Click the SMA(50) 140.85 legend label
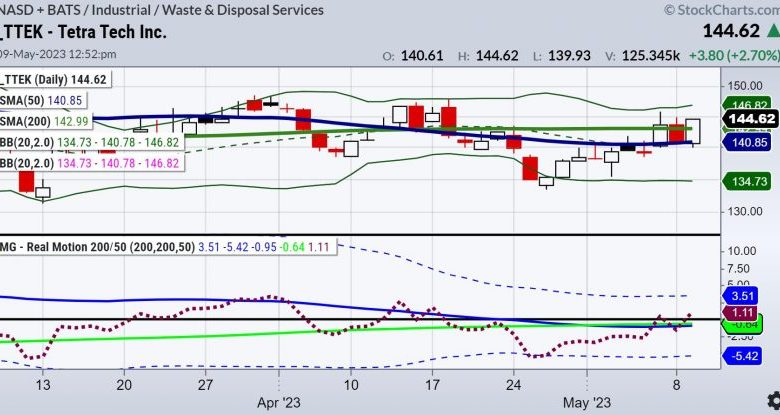The height and width of the screenshot is (415, 780). [41, 101]
